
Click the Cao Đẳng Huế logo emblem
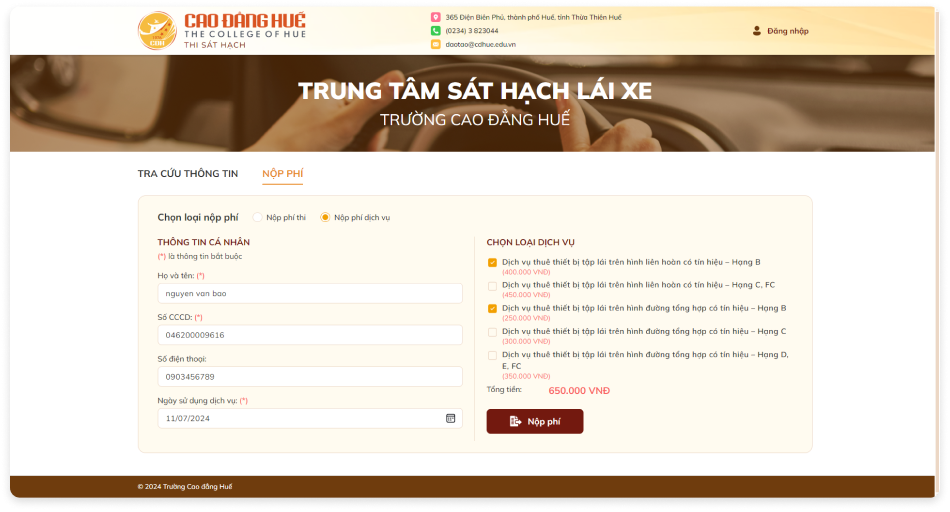157,30
